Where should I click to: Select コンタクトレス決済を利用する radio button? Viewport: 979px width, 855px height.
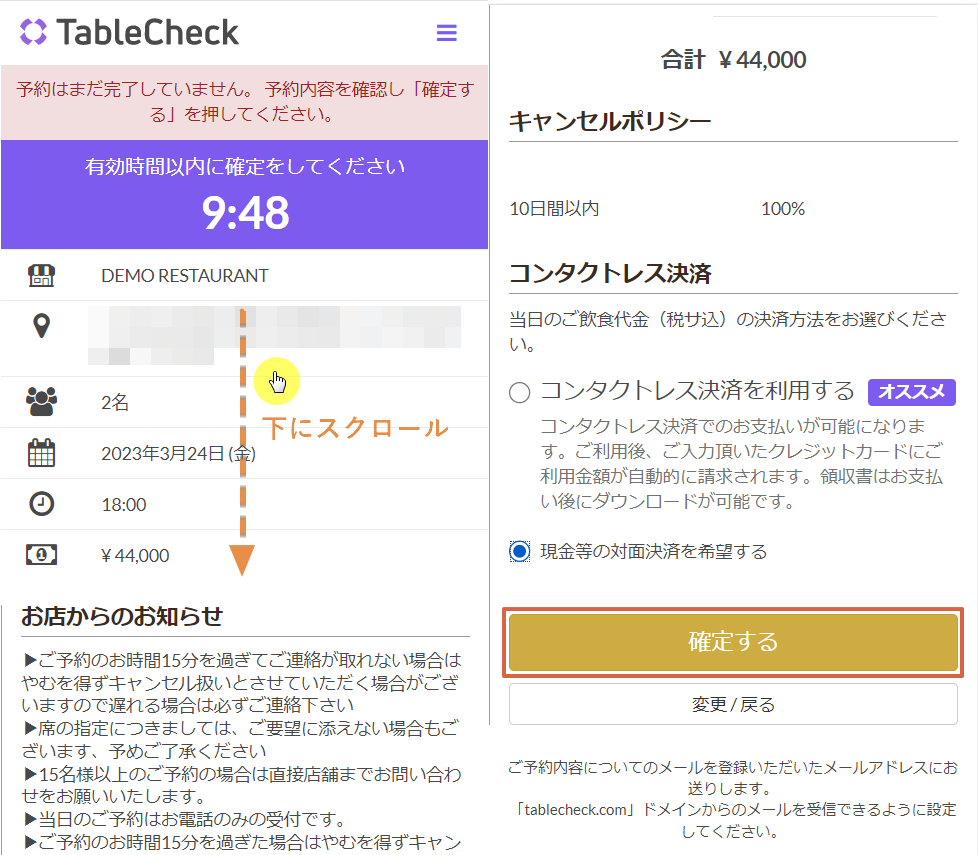[519, 392]
